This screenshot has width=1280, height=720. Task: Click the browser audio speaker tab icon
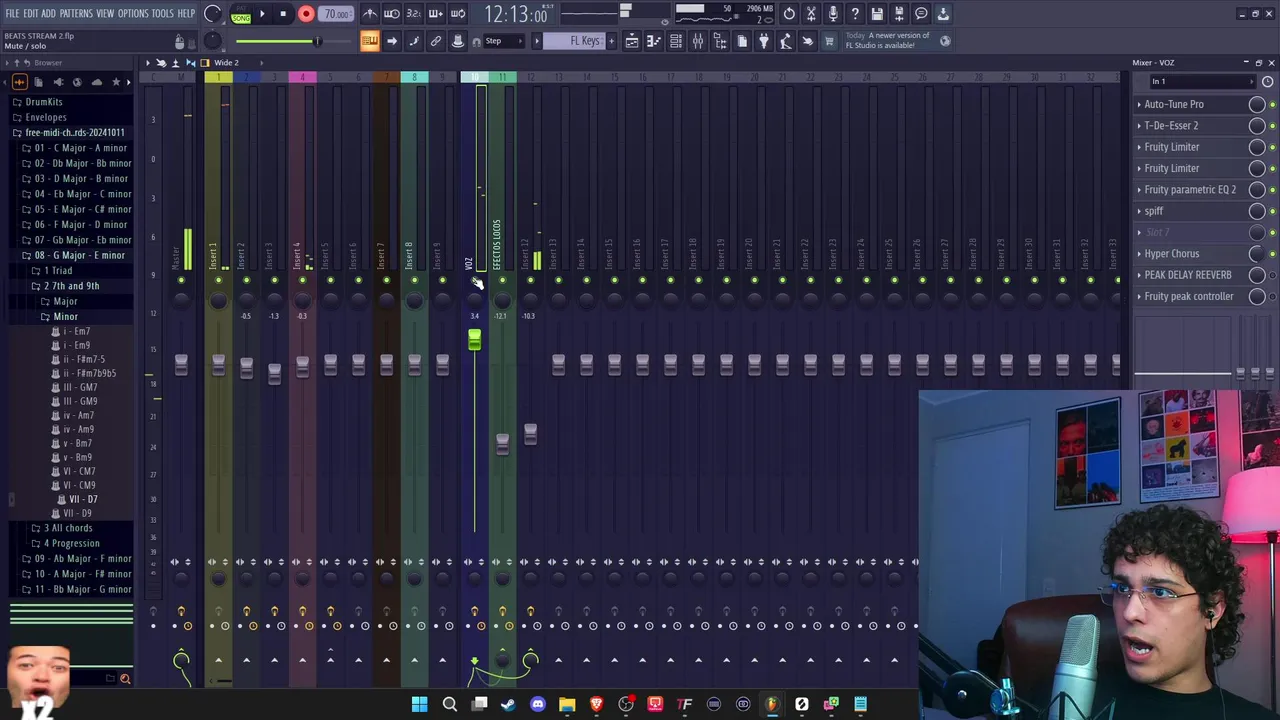58,82
